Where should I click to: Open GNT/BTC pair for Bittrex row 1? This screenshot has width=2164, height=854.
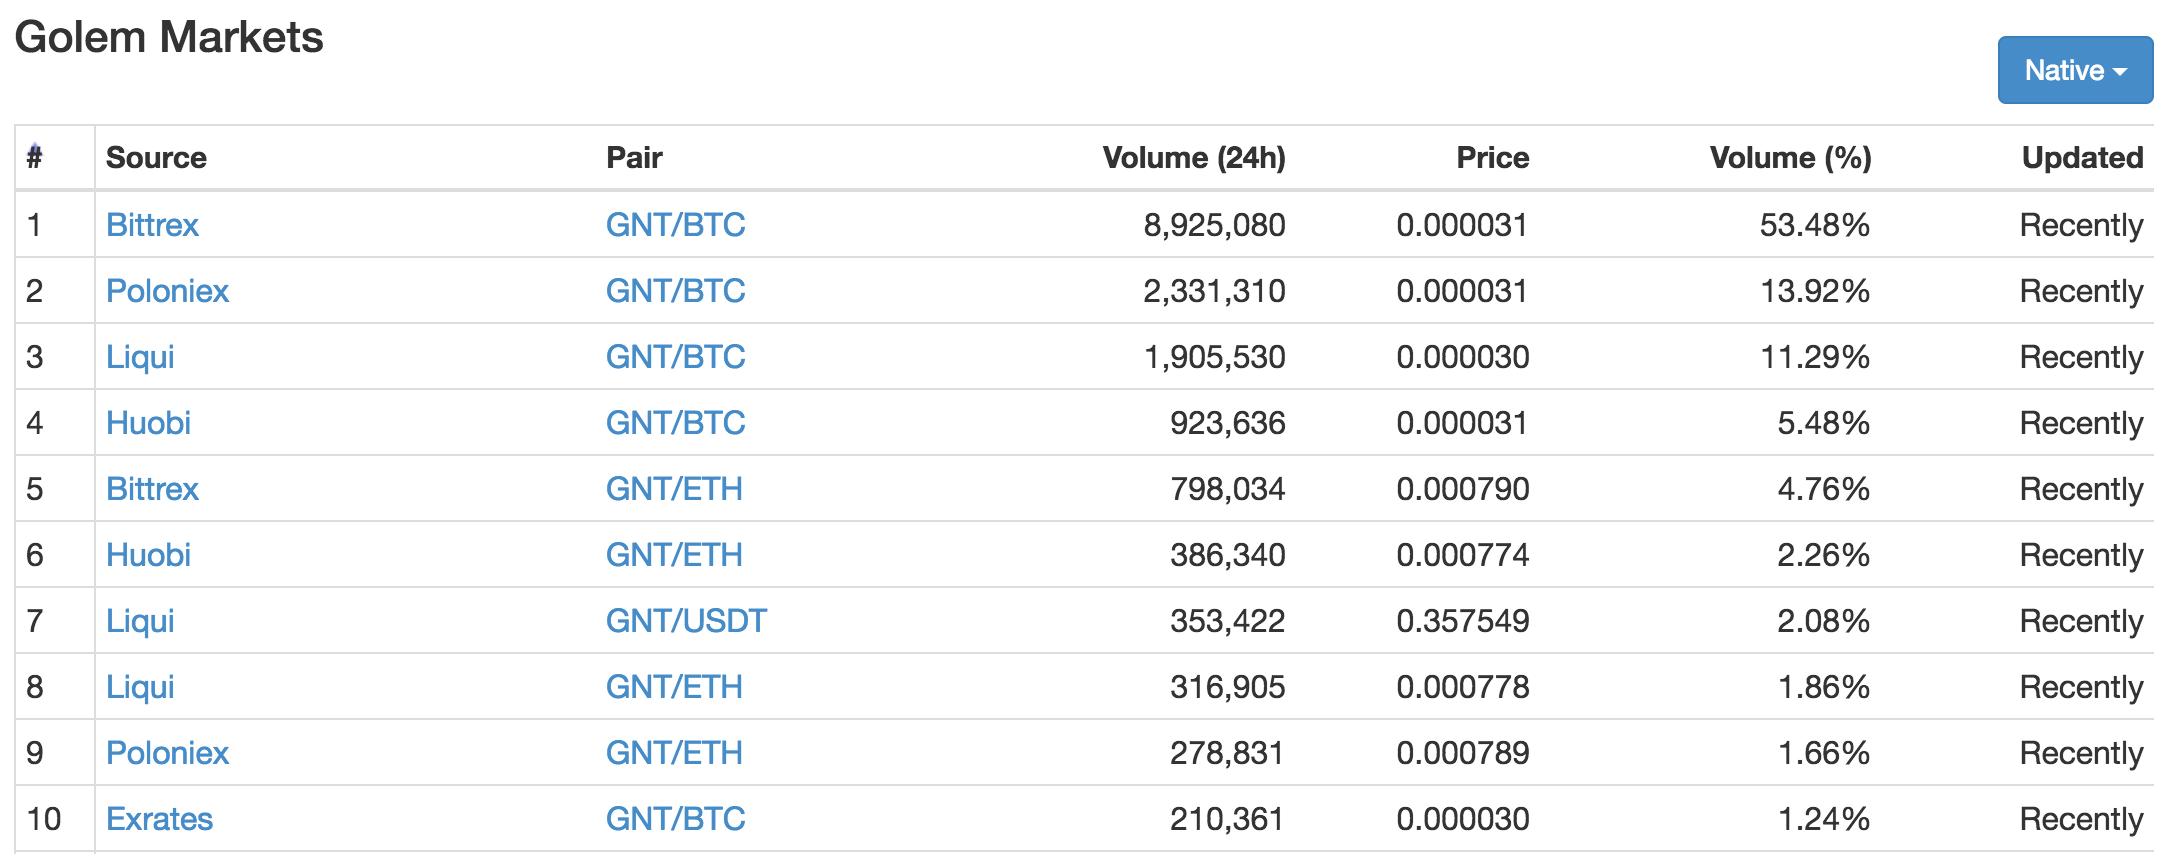(675, 224)
